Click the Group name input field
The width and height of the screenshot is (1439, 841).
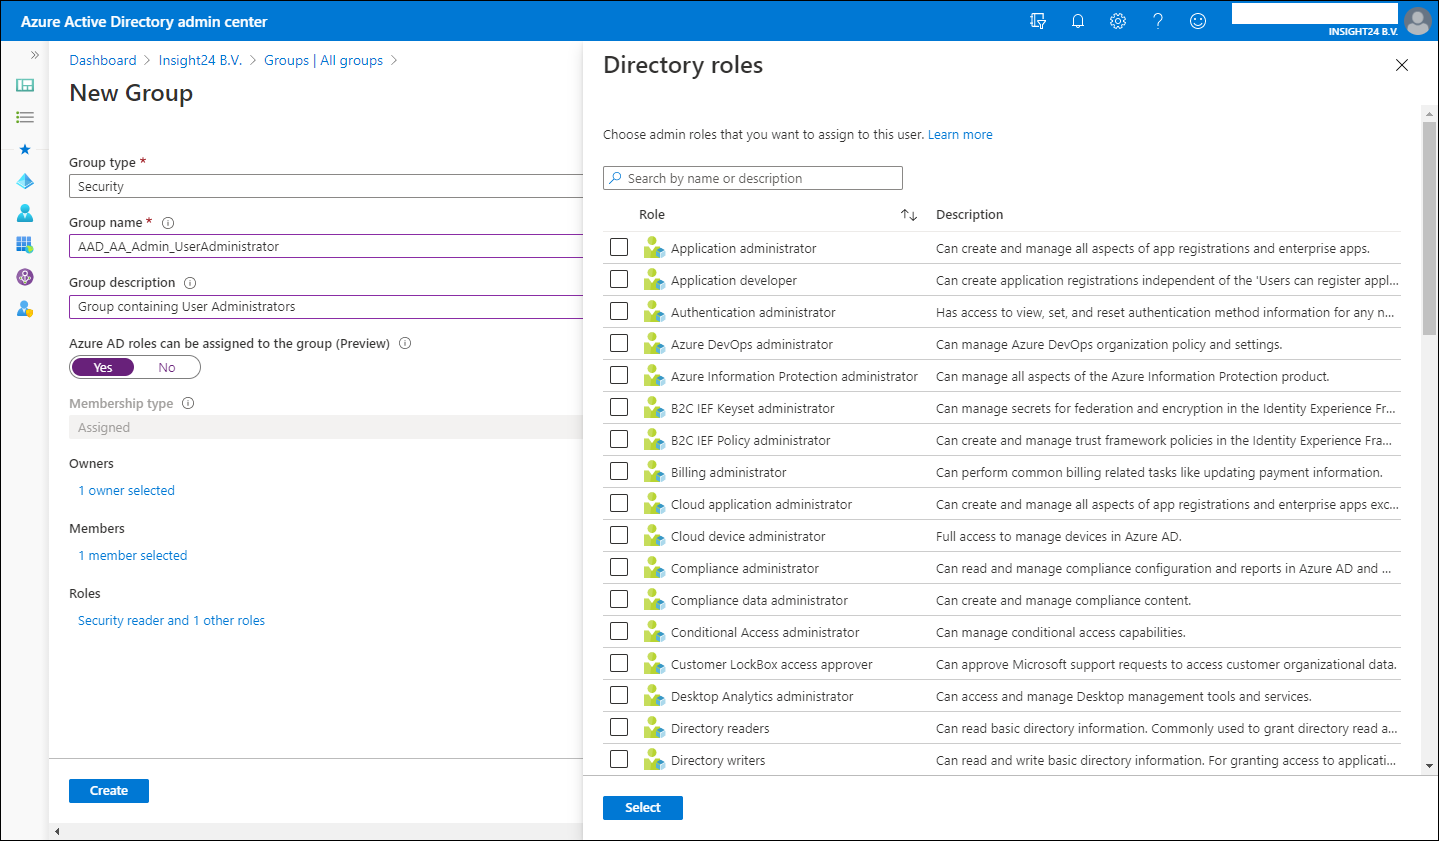tap(326, 246)
